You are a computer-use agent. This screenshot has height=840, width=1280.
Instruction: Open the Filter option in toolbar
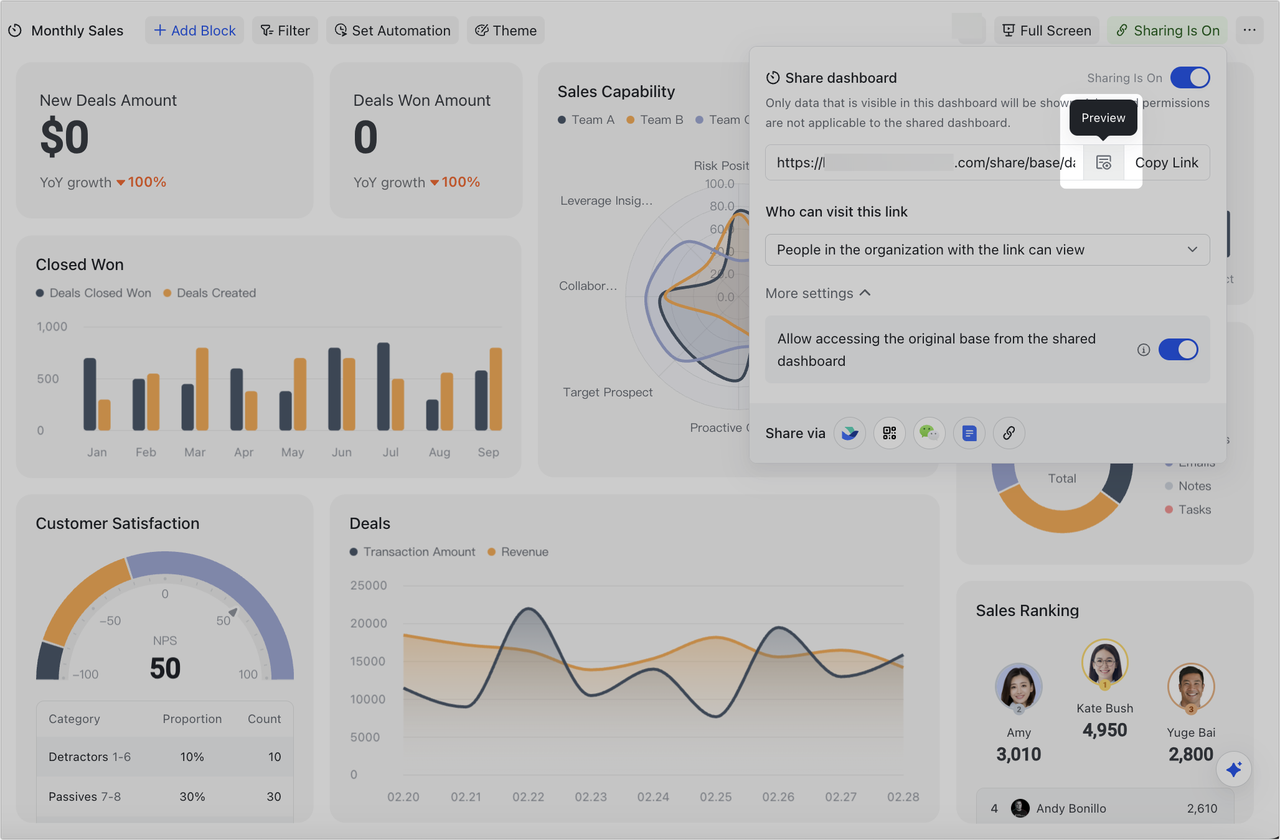(285, 31)
